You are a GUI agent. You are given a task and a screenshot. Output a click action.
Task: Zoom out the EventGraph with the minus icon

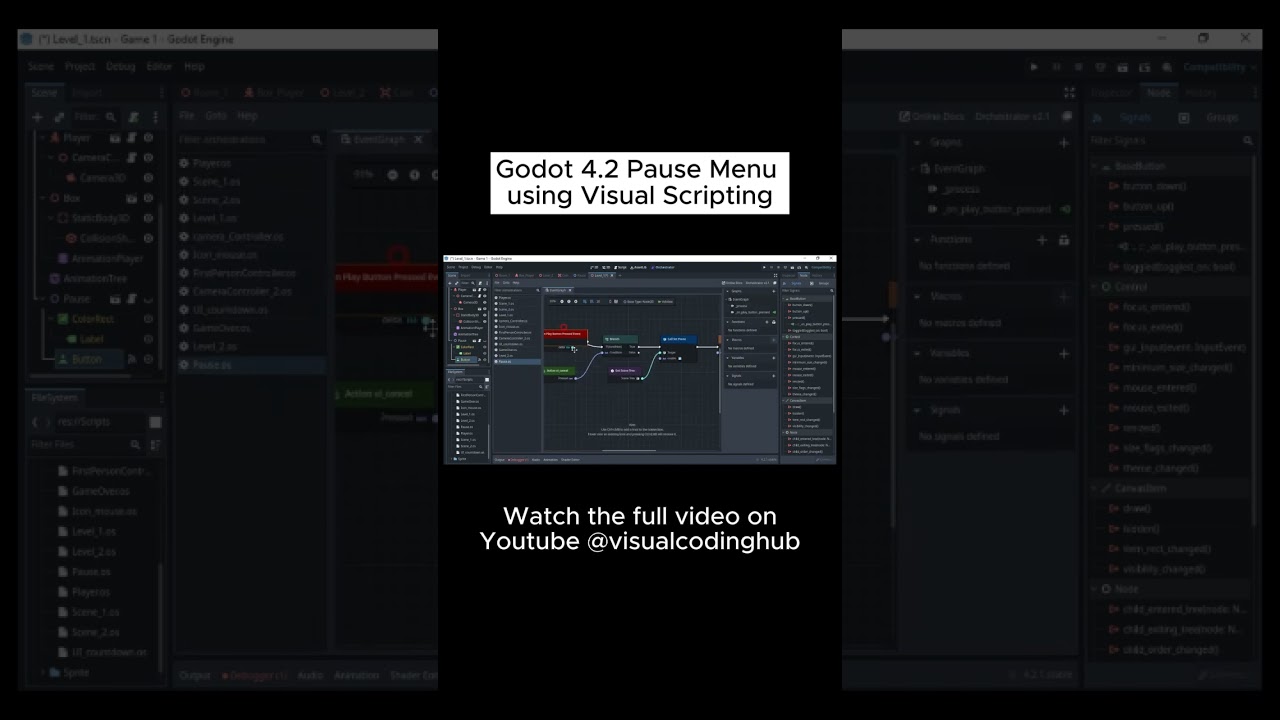click(392, 175)
